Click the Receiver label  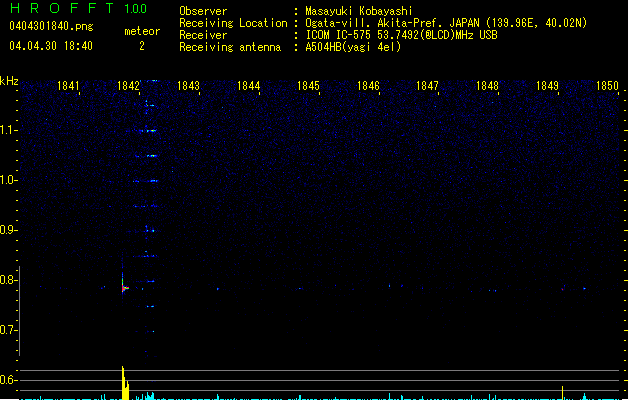pos(203,35)
